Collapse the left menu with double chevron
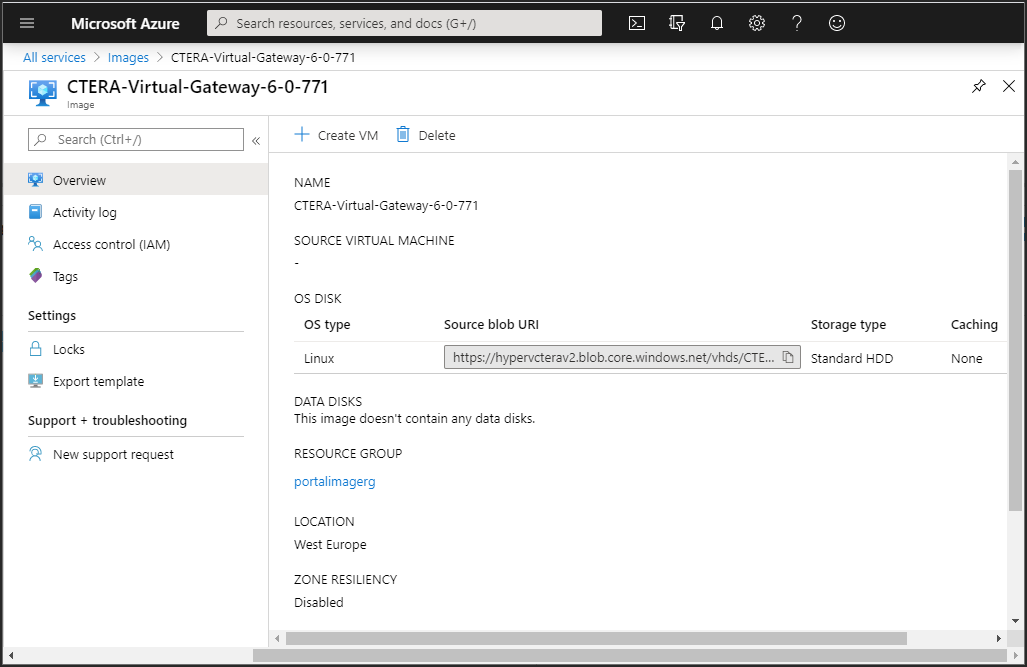Viewport: 1027px width, 667px height. pos(256,140)
